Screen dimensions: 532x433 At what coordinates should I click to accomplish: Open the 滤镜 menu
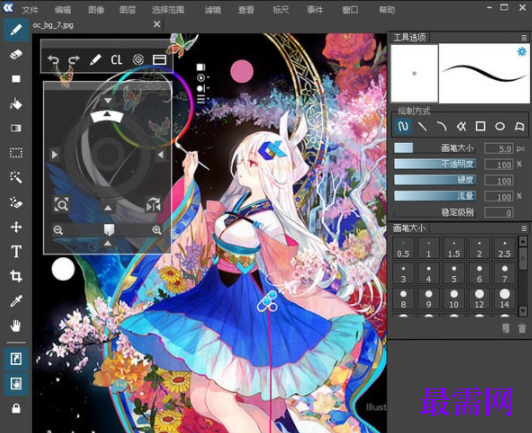point(213,10)
